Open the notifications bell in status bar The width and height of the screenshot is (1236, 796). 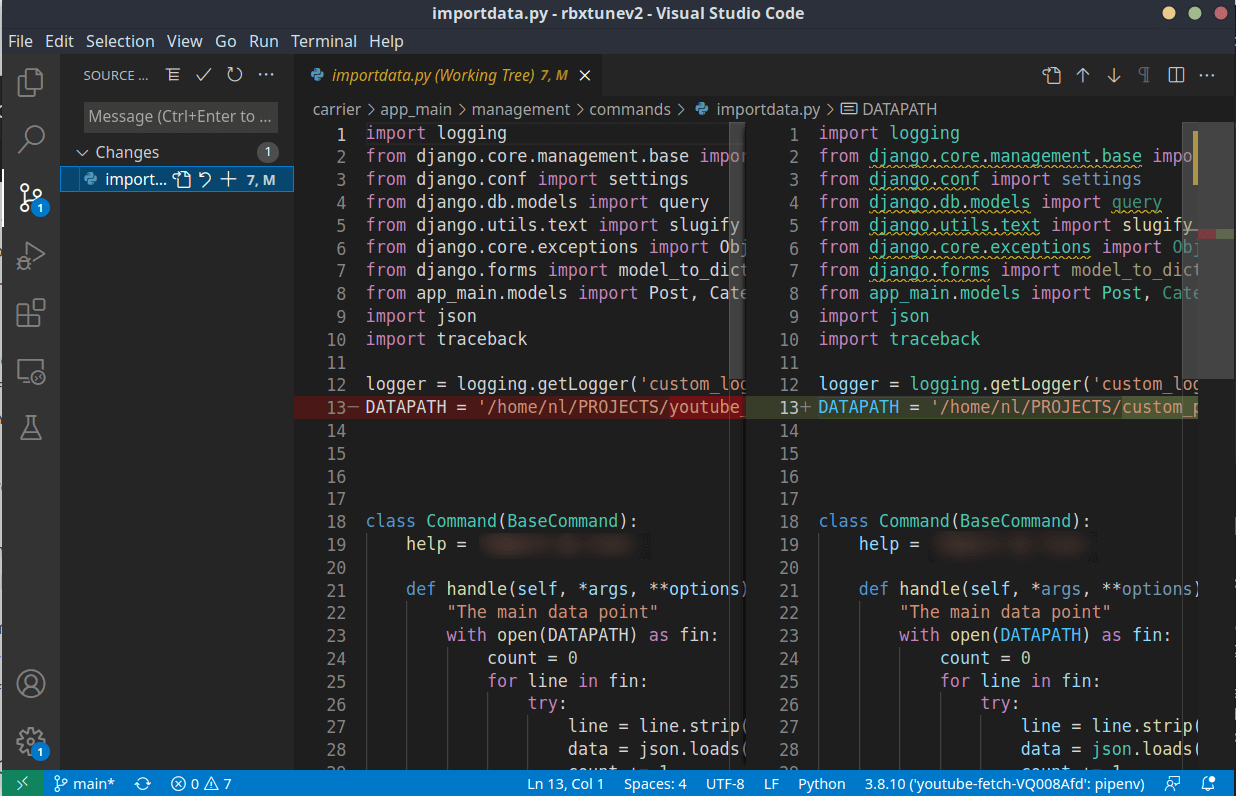(x=1208, y=783)
